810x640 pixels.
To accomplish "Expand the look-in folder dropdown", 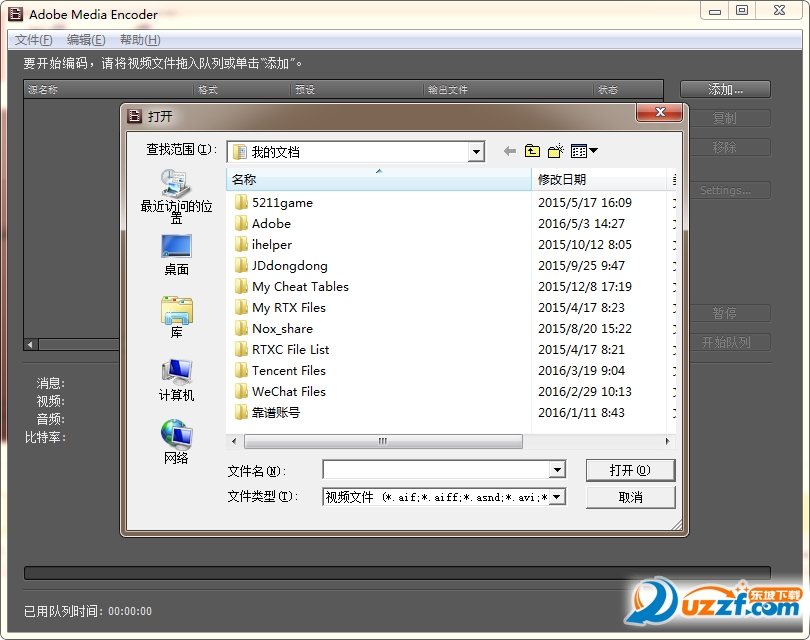I will pyautogui.click(x=476, y=152).
